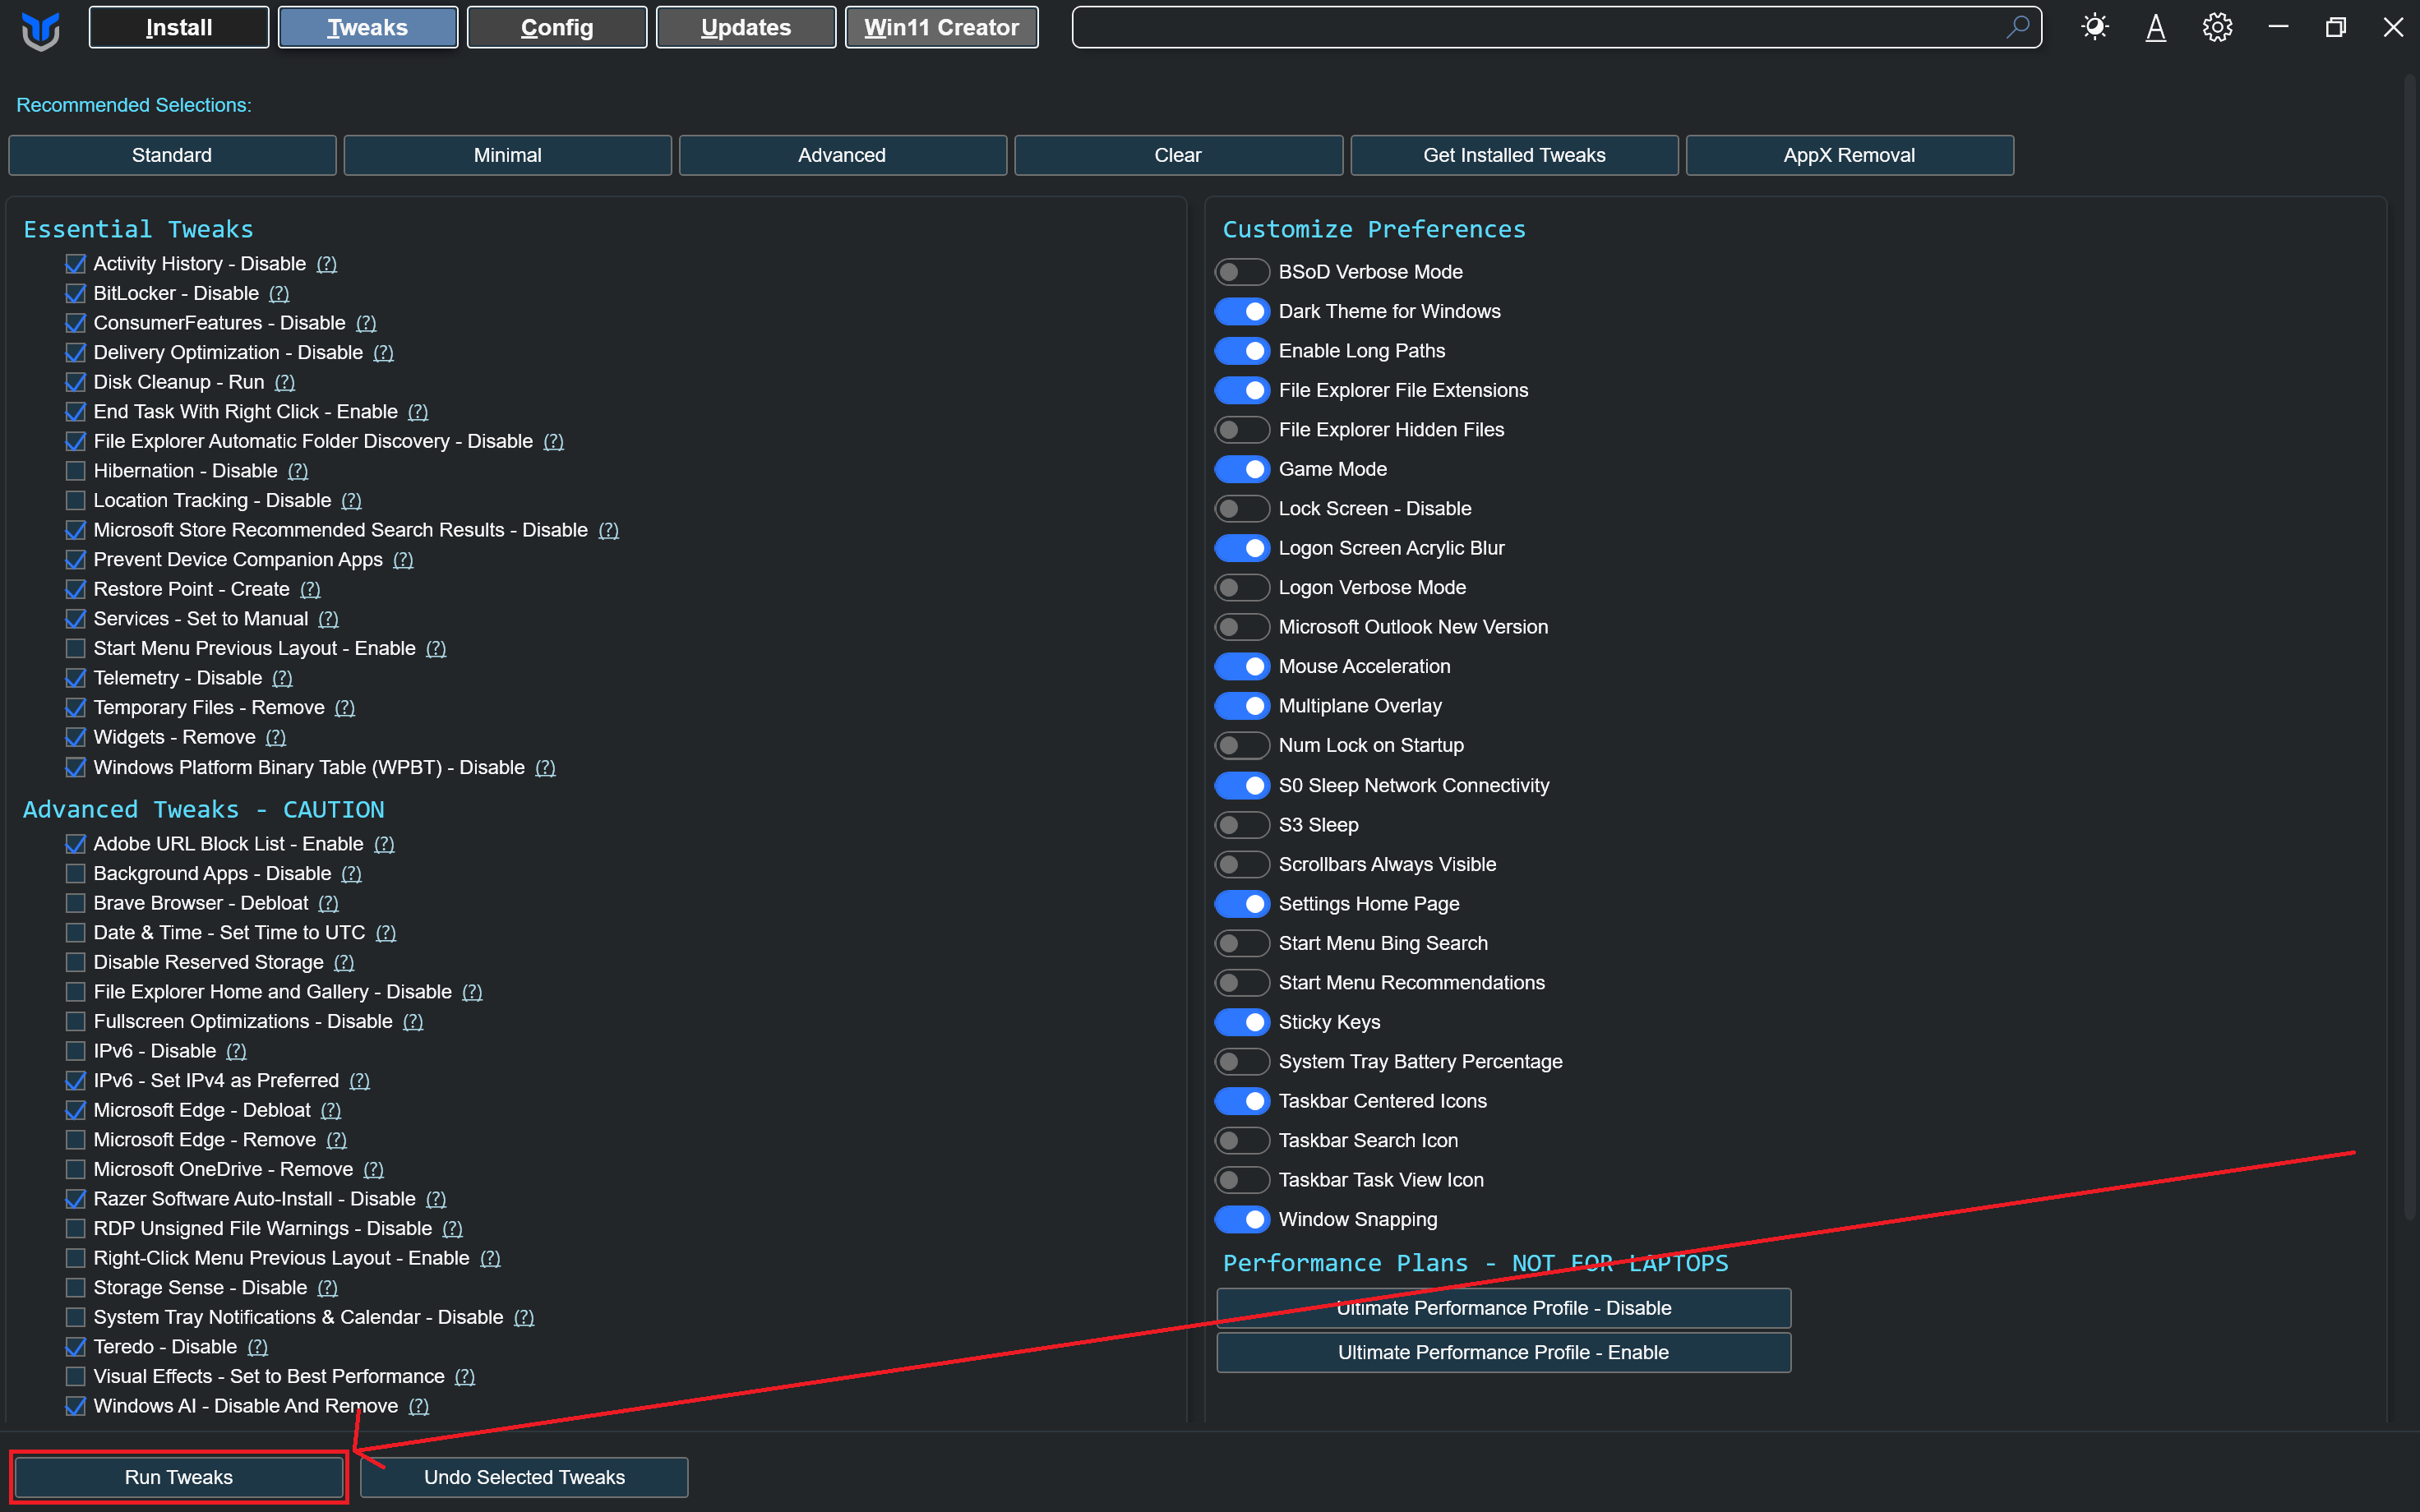Check Visual Effects - Set to Best Performance

[75, 1377]
